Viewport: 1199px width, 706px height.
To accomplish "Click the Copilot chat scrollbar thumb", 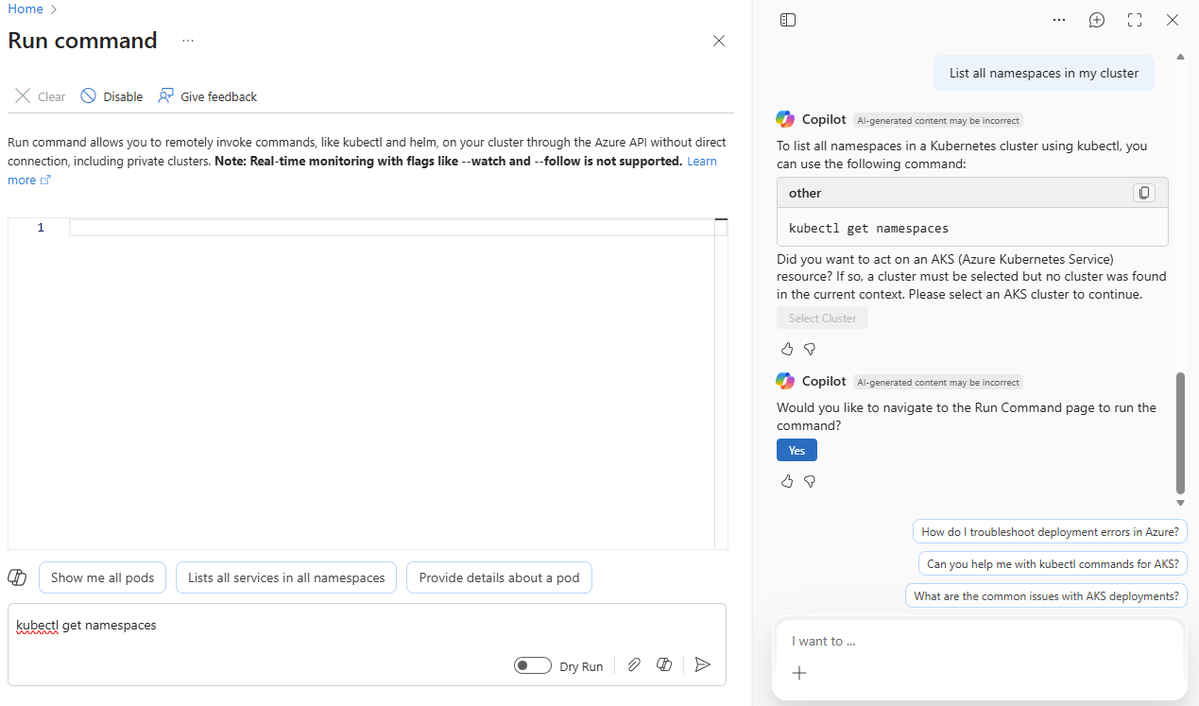I will pyautogui.click(x=1180, y=433).
